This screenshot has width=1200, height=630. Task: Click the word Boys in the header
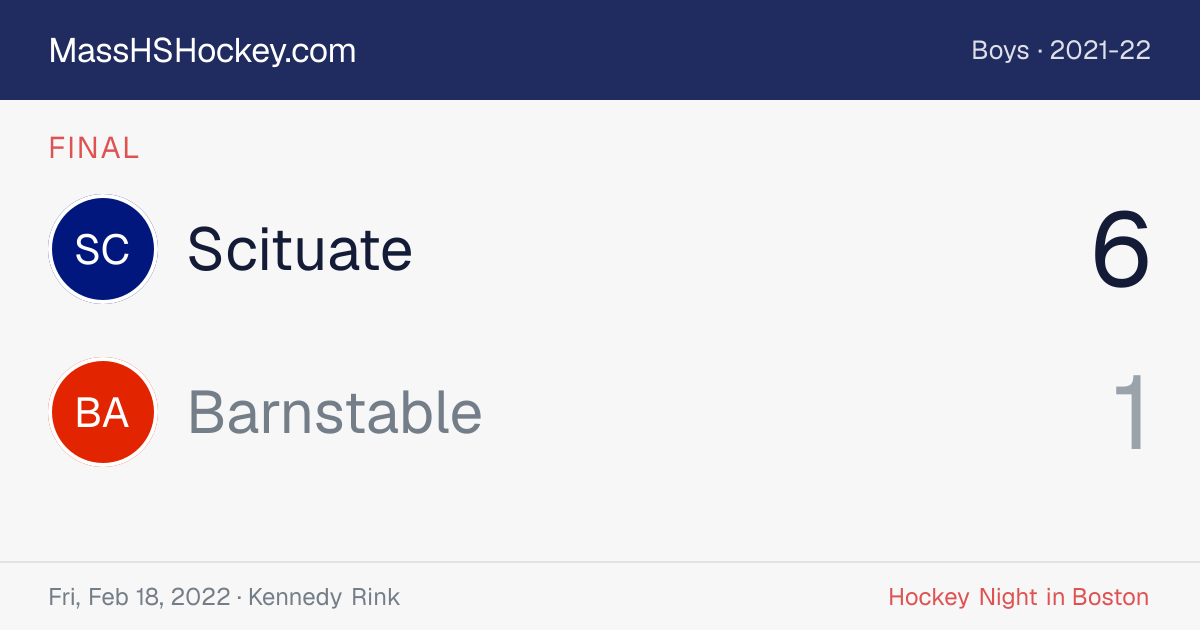[x=1000, y=50]
